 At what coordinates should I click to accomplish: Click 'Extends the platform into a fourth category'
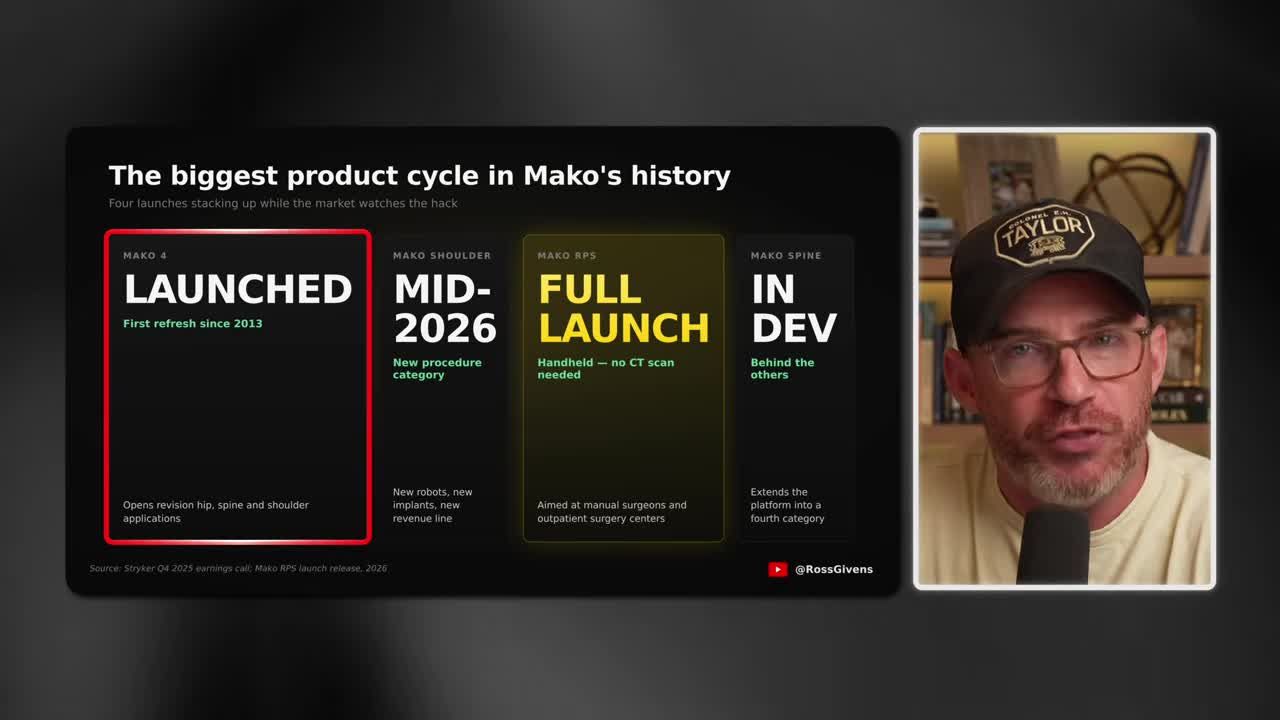(x=788, y=505)
